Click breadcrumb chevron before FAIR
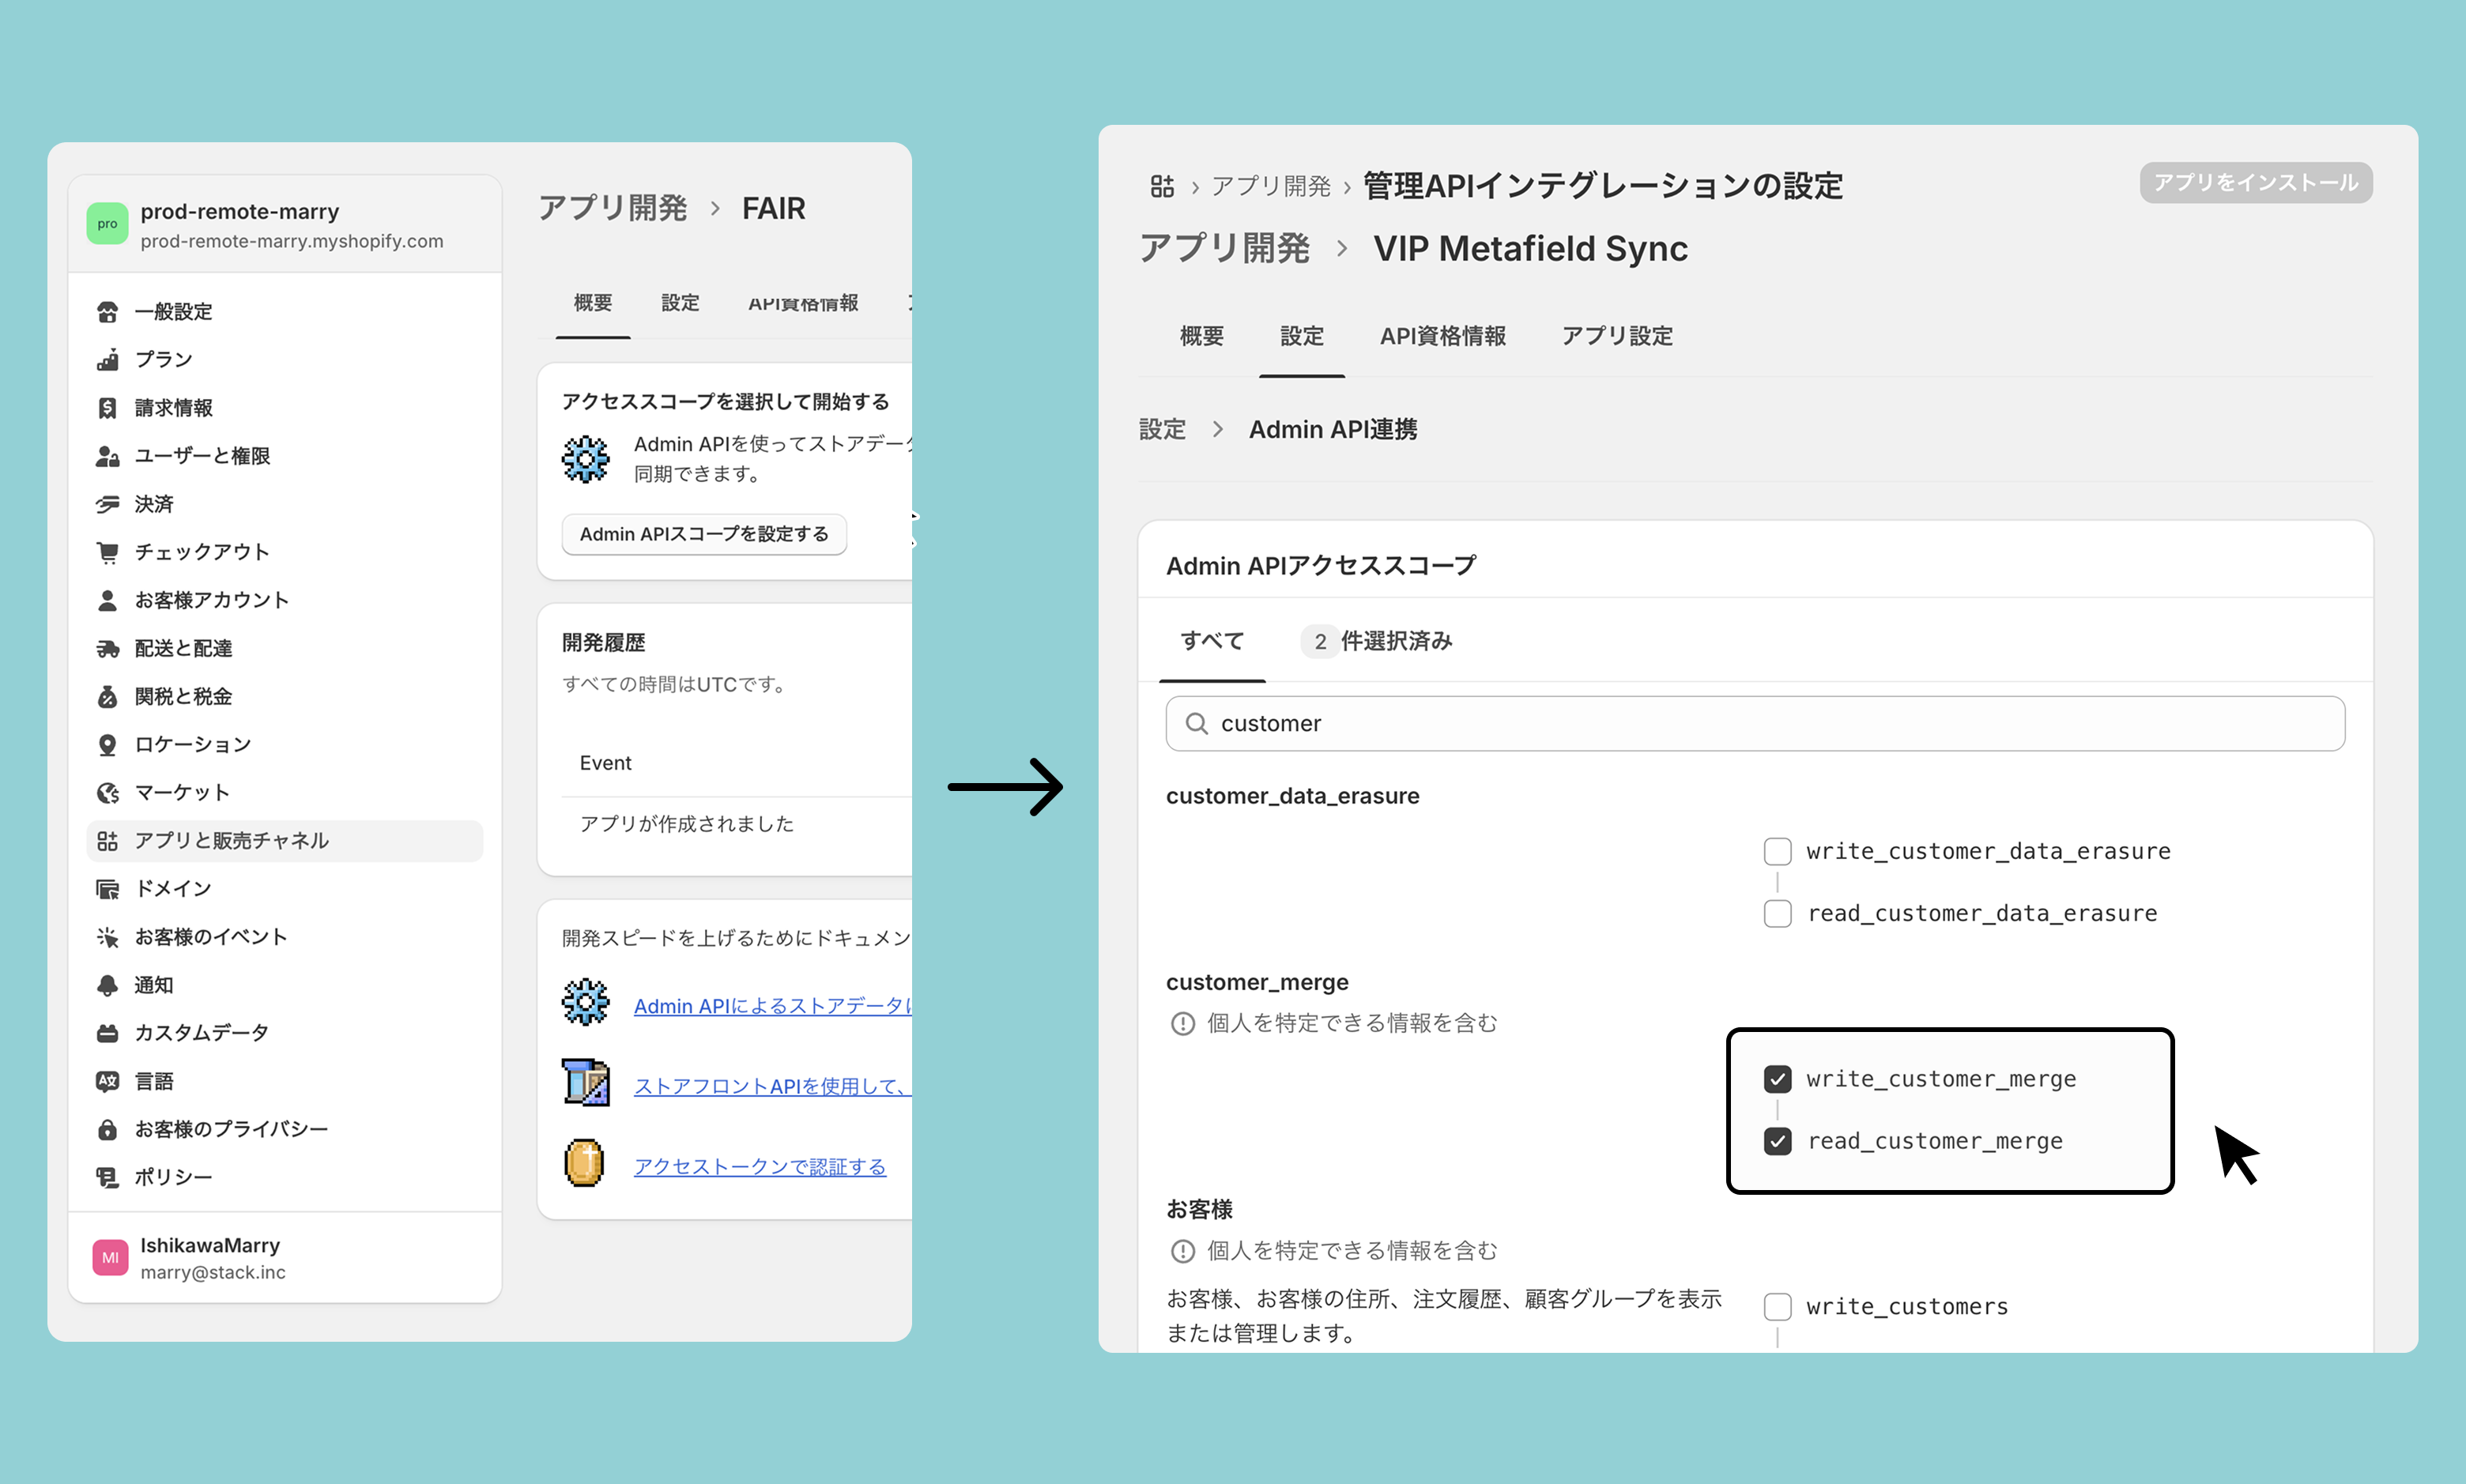Image resolution: width=2466 pixels, height=1484 pixels. 715,208
